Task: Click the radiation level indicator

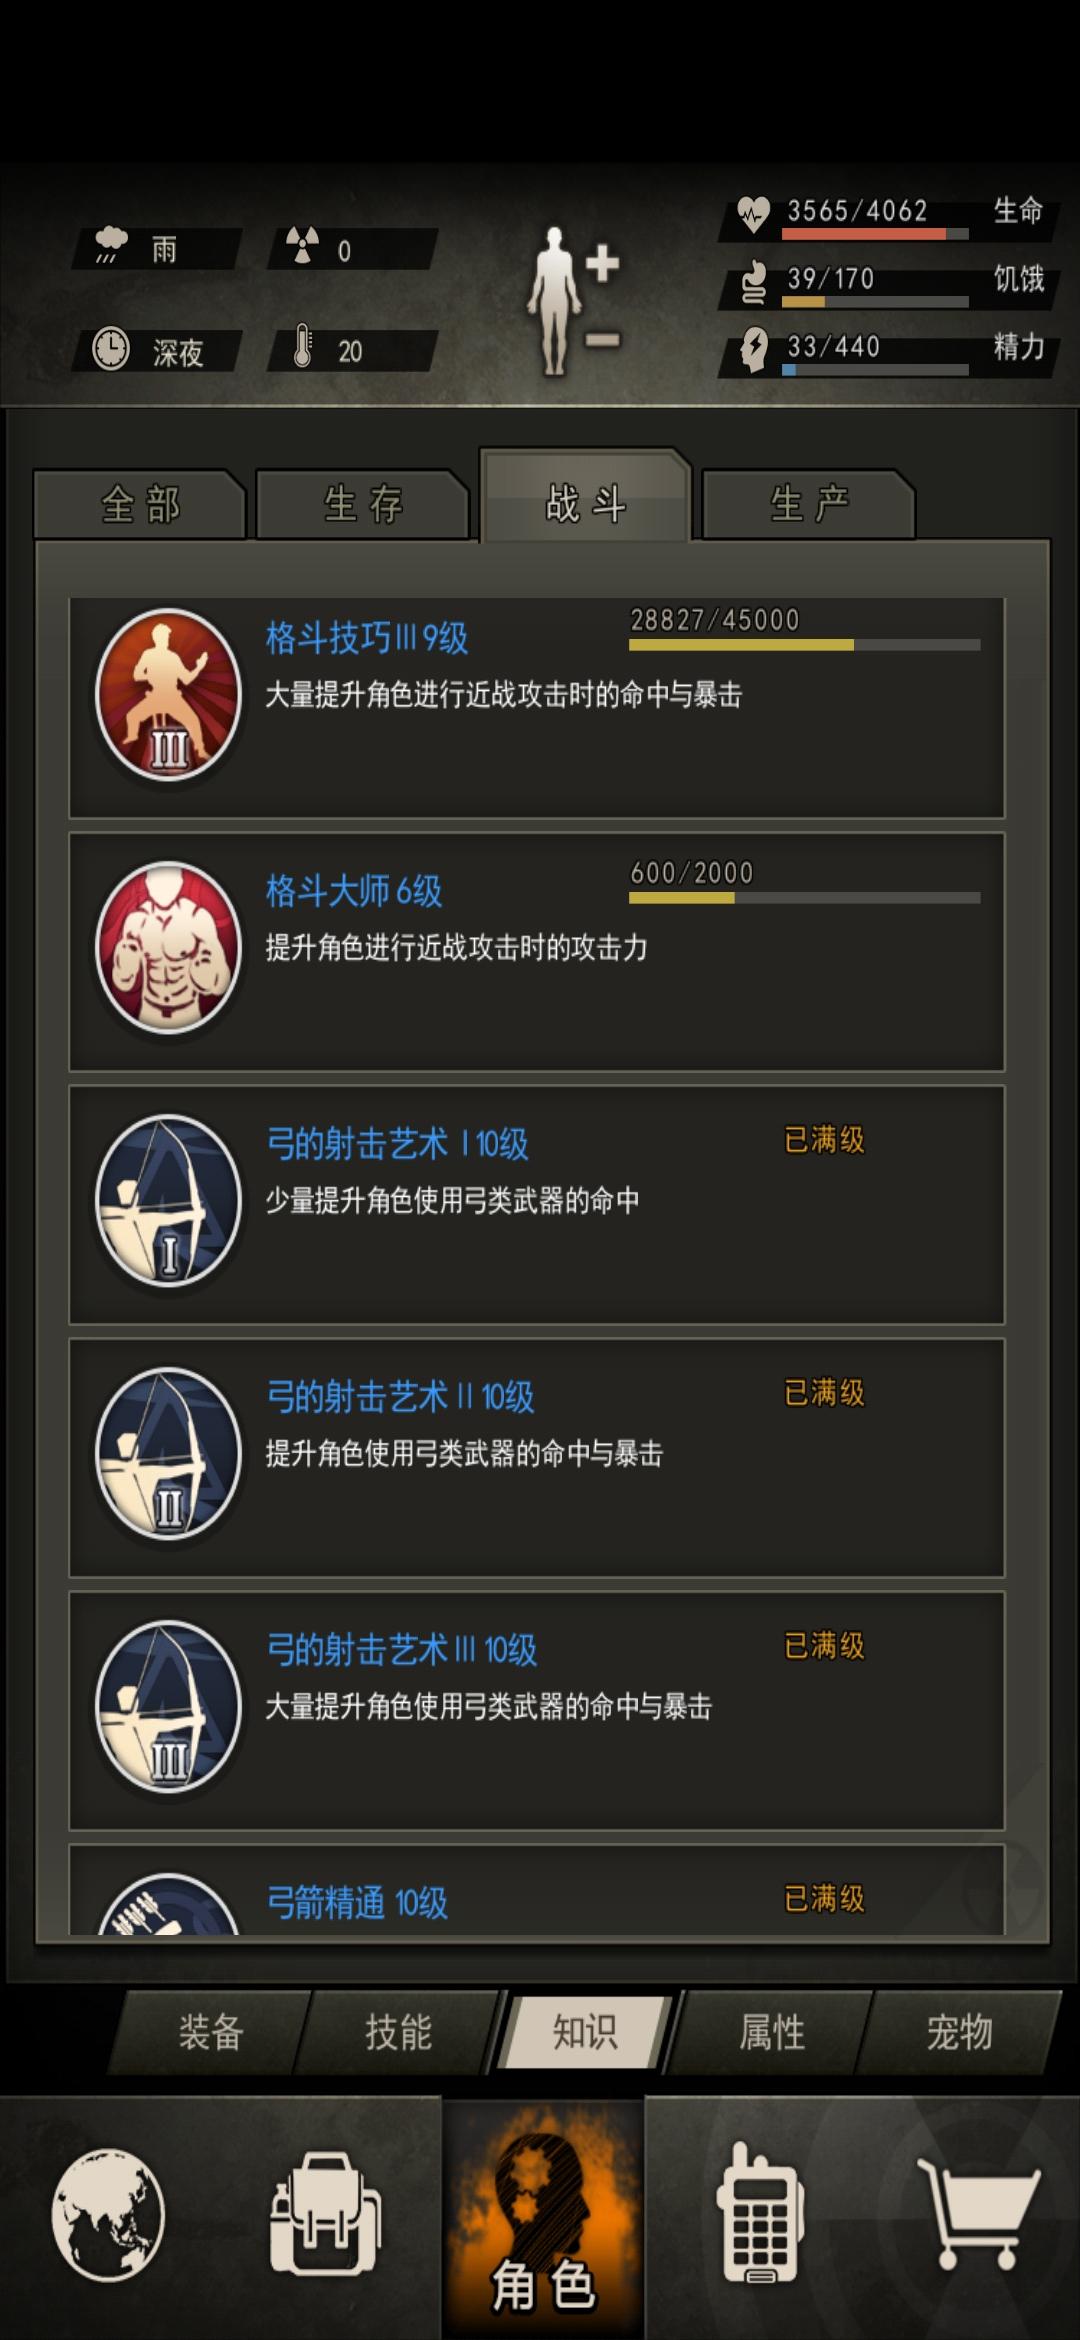Action: coord(352,248)
